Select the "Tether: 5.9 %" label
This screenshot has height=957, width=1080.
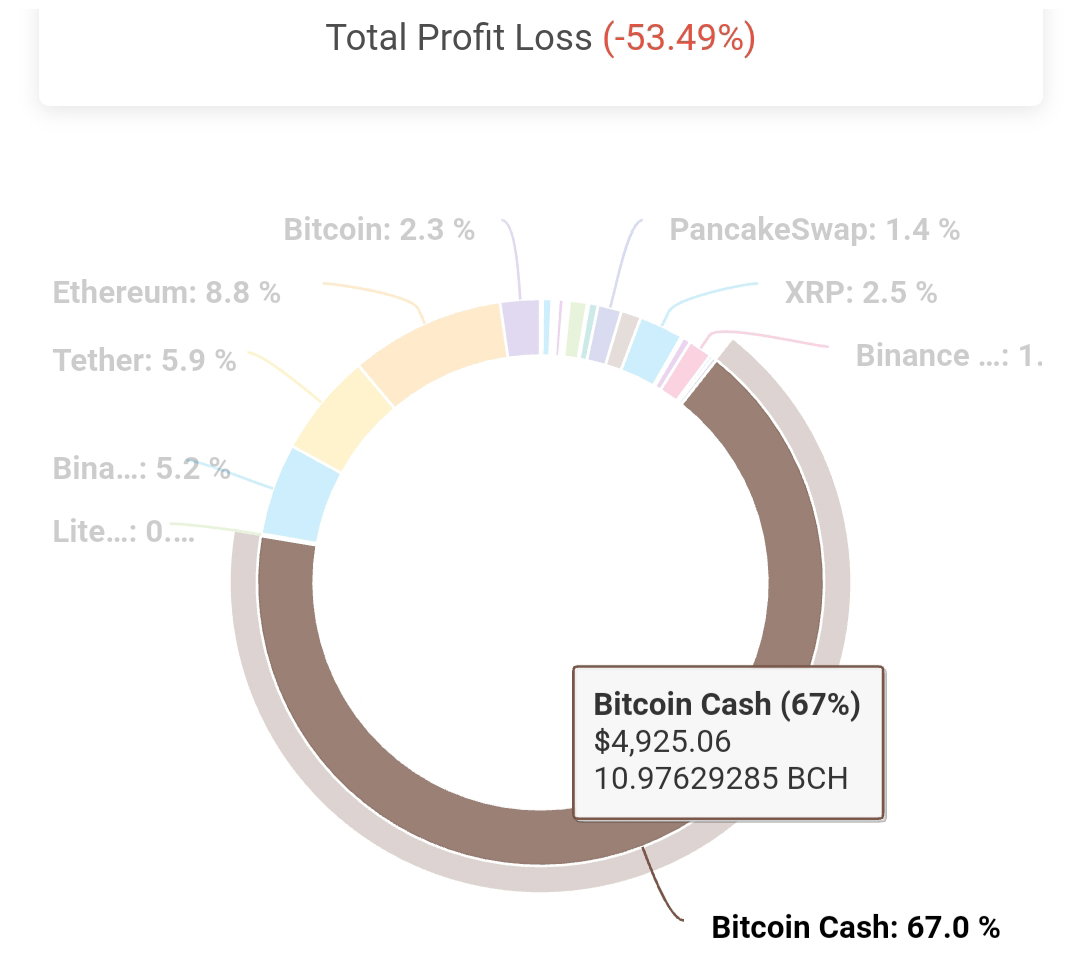coord(145,360)
